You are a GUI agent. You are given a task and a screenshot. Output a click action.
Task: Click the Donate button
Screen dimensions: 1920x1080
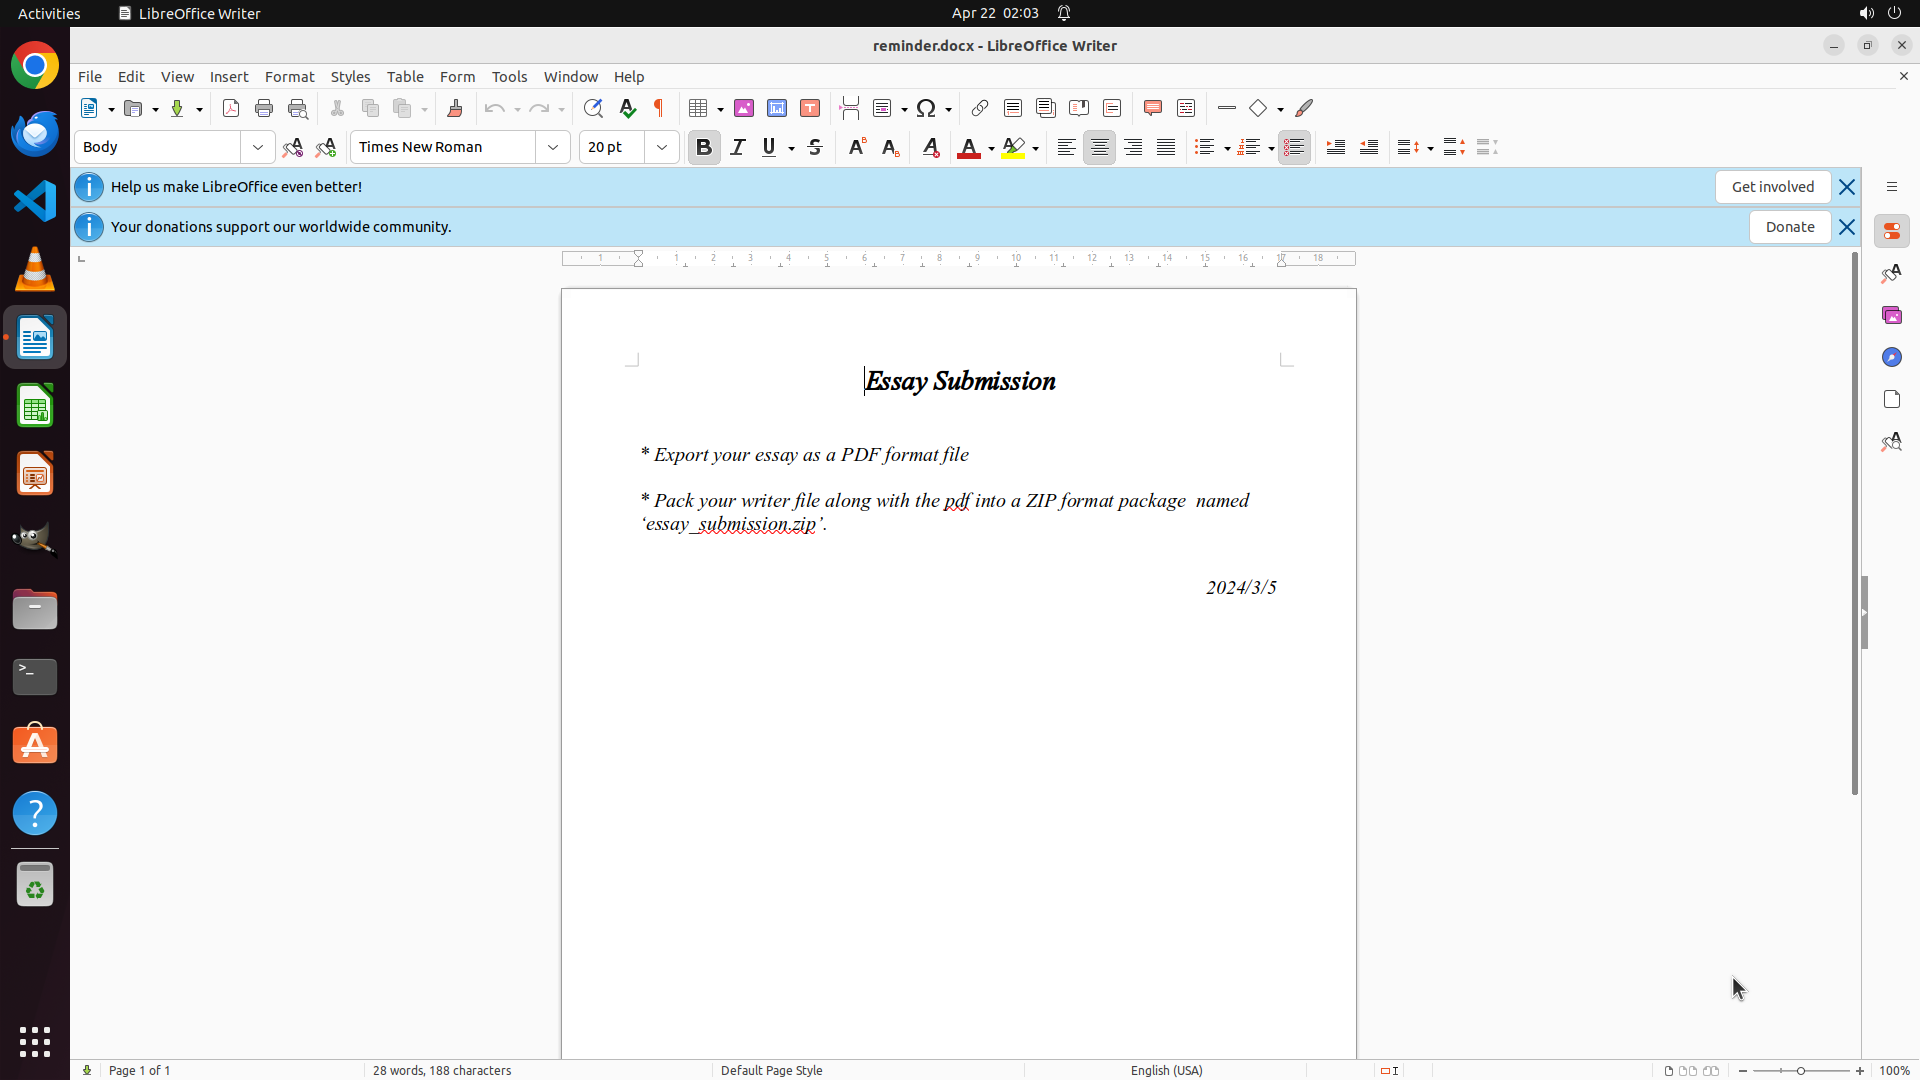tap(1789, 227)
